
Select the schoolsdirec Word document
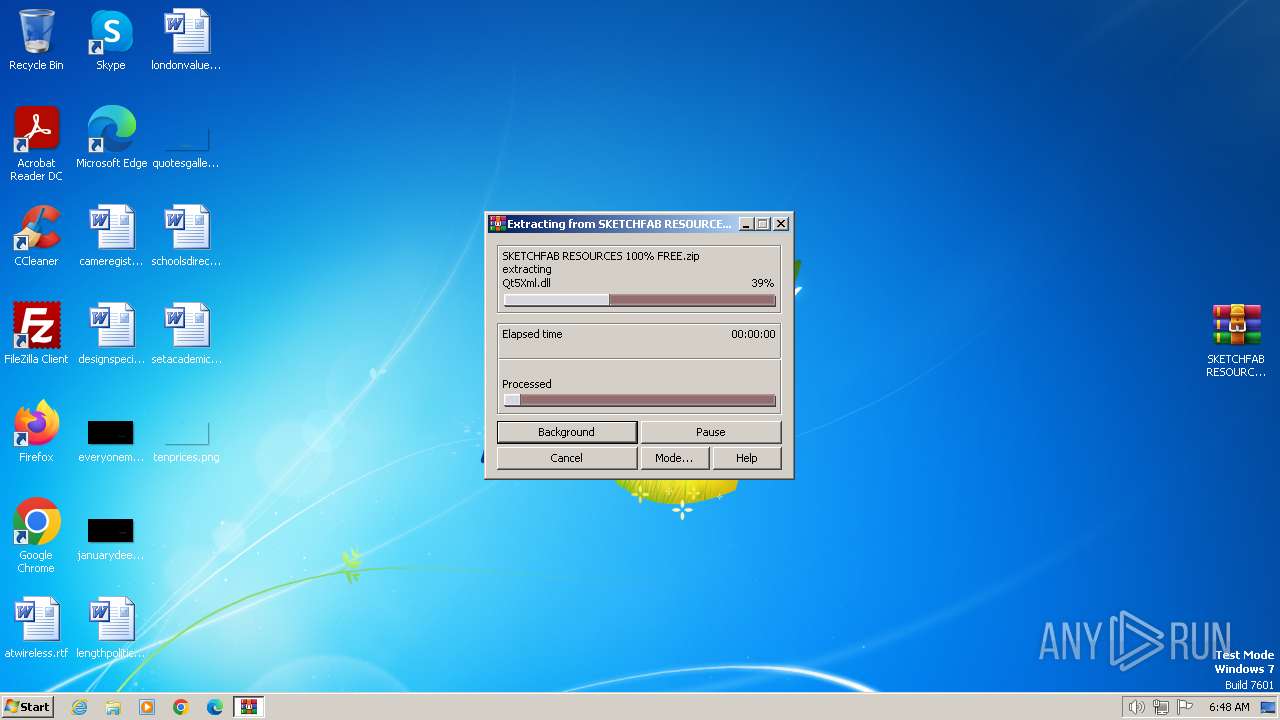point(186,236)
